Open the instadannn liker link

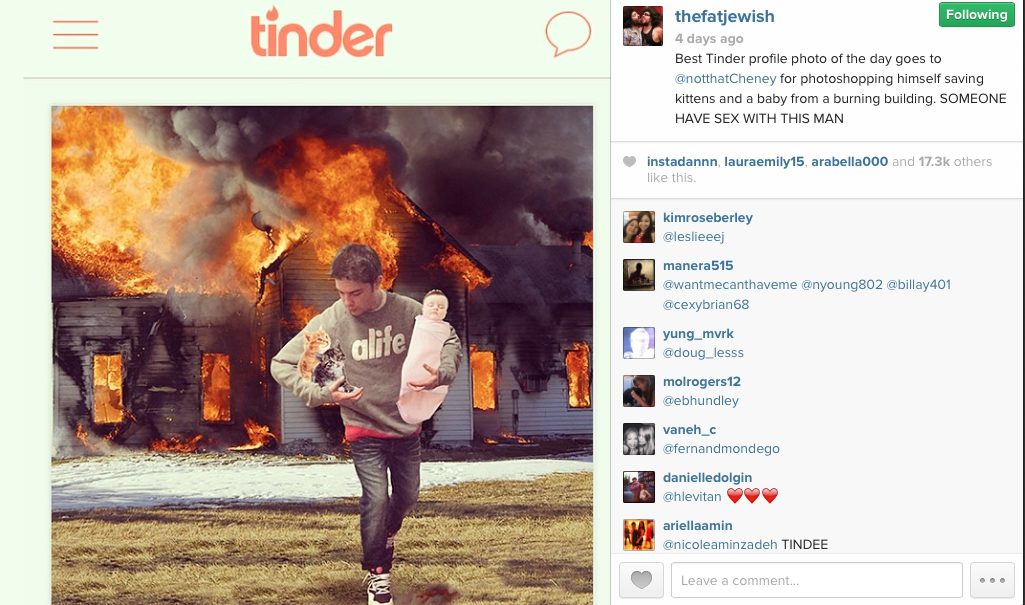[682, 161]
